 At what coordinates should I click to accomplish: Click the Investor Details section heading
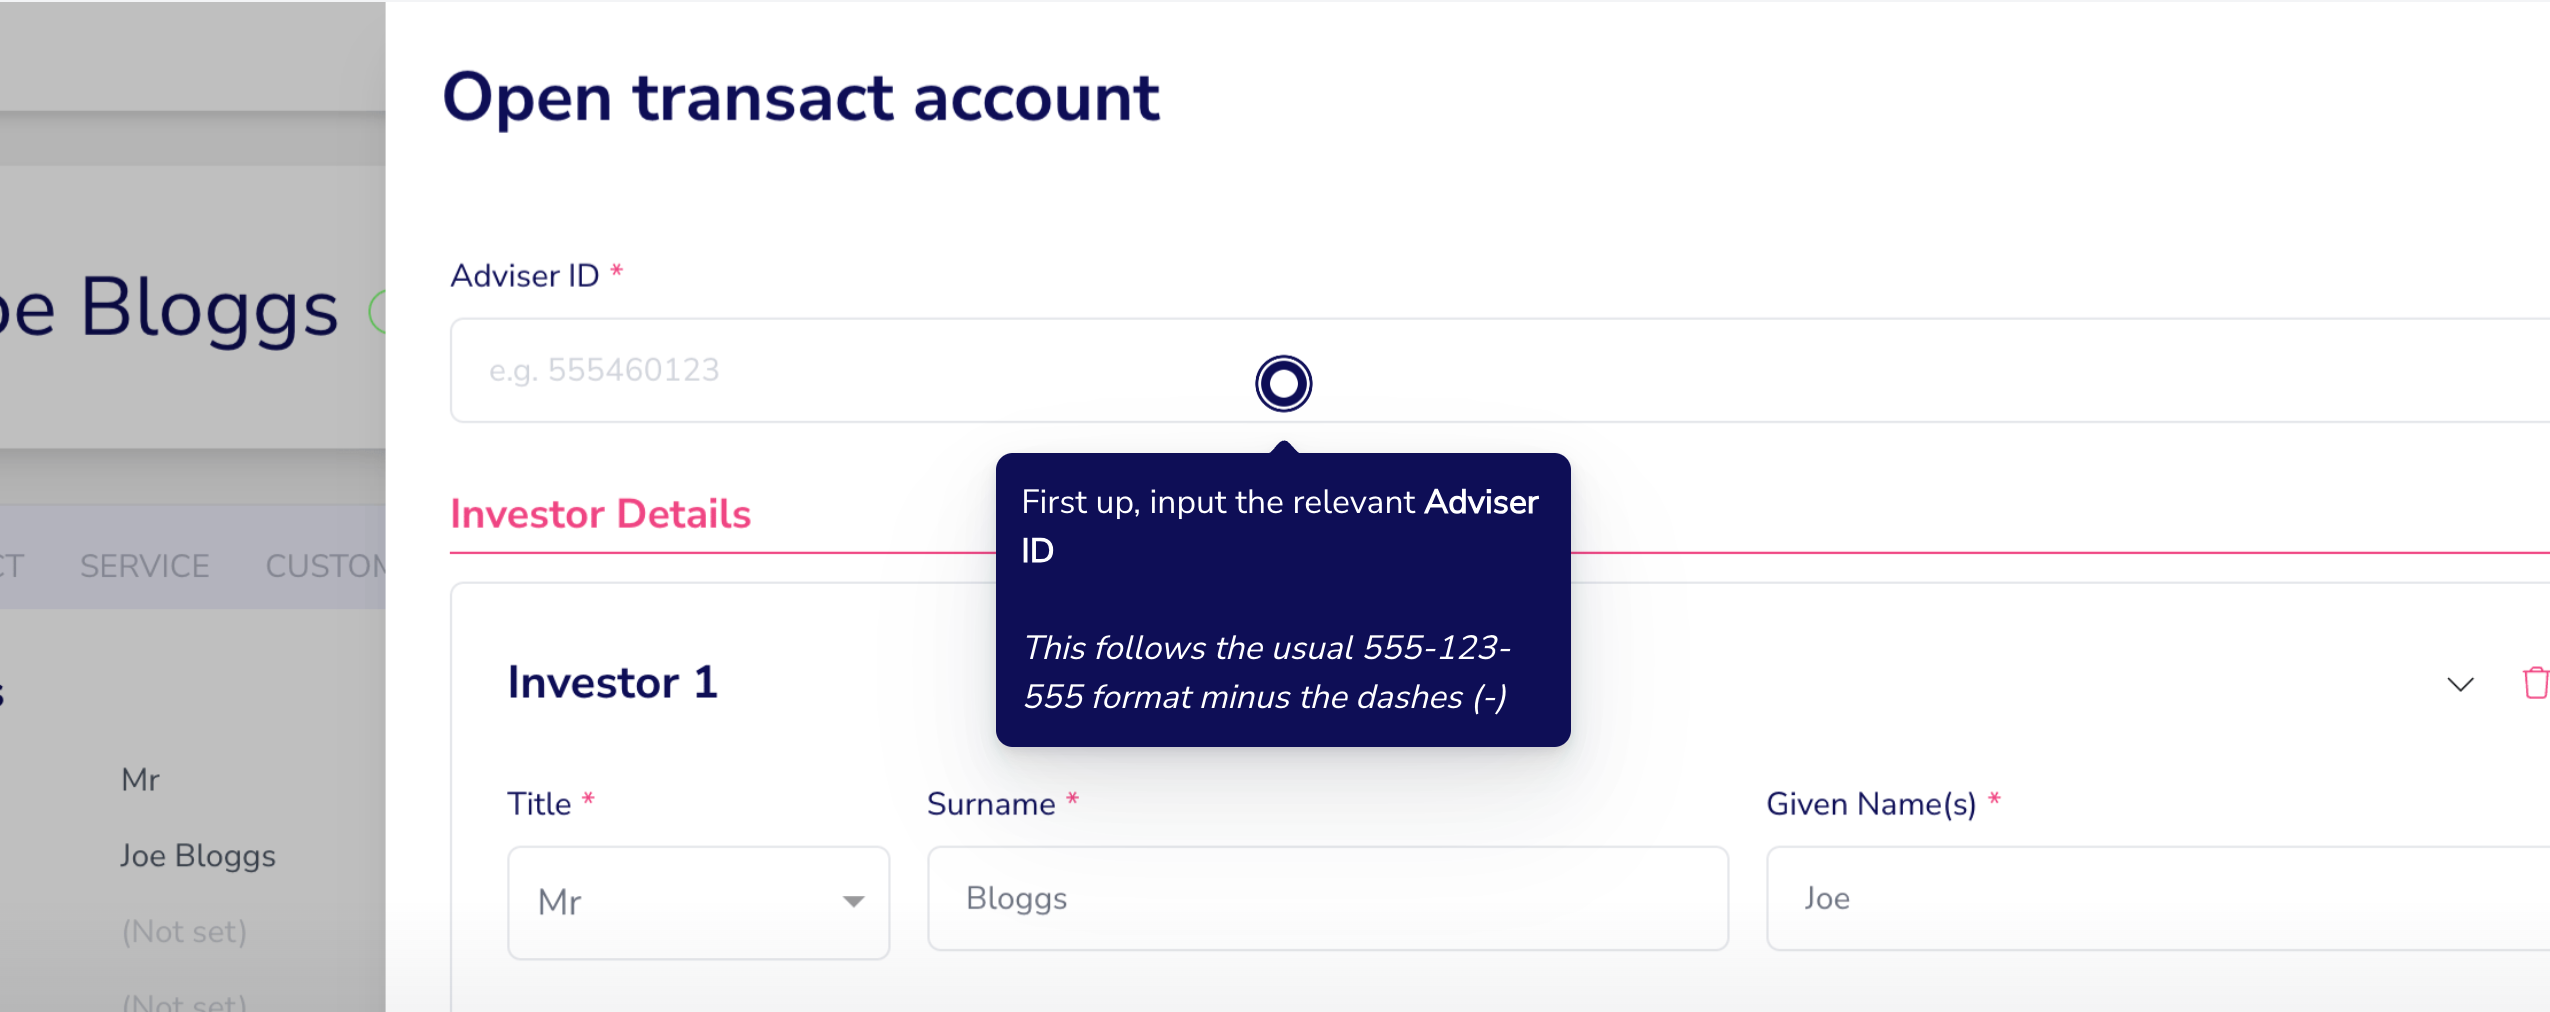click(600, 514)
